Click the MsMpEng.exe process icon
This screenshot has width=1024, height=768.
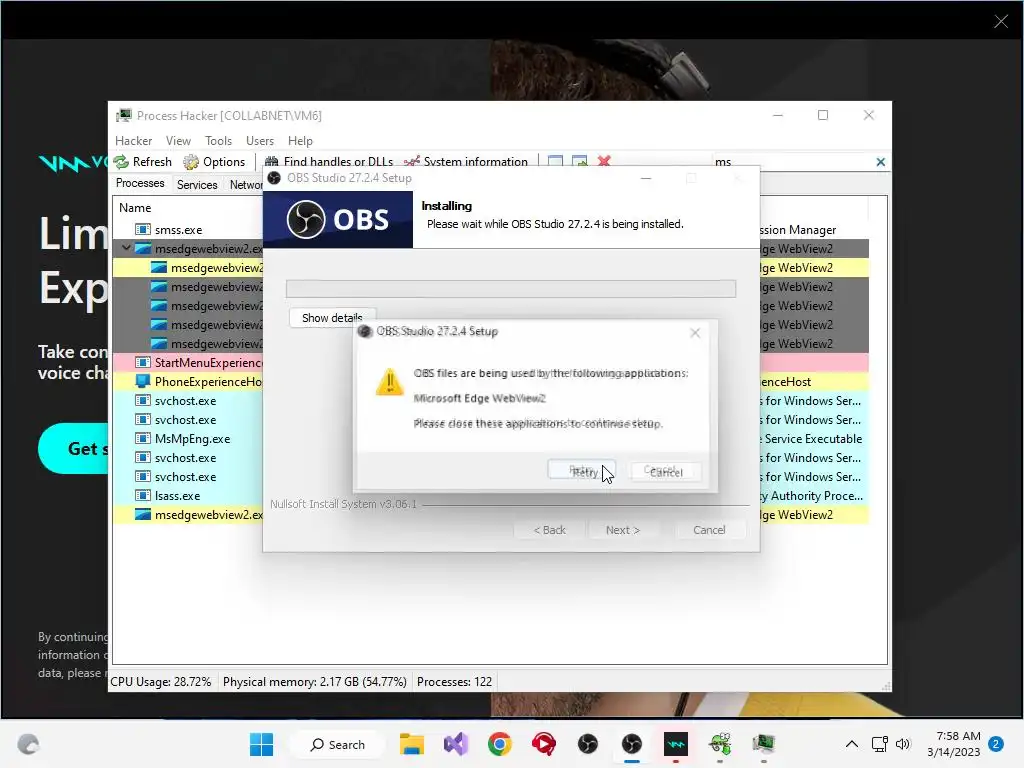click(x=142, y=438)
